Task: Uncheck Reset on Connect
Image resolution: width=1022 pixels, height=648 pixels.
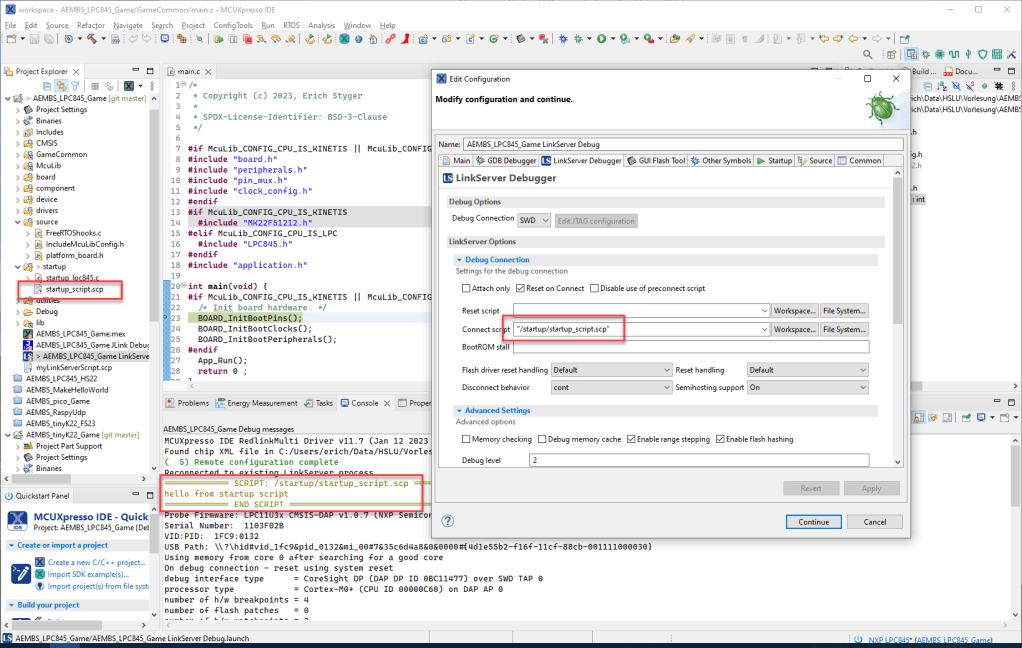Action: [x=521, y=288]
